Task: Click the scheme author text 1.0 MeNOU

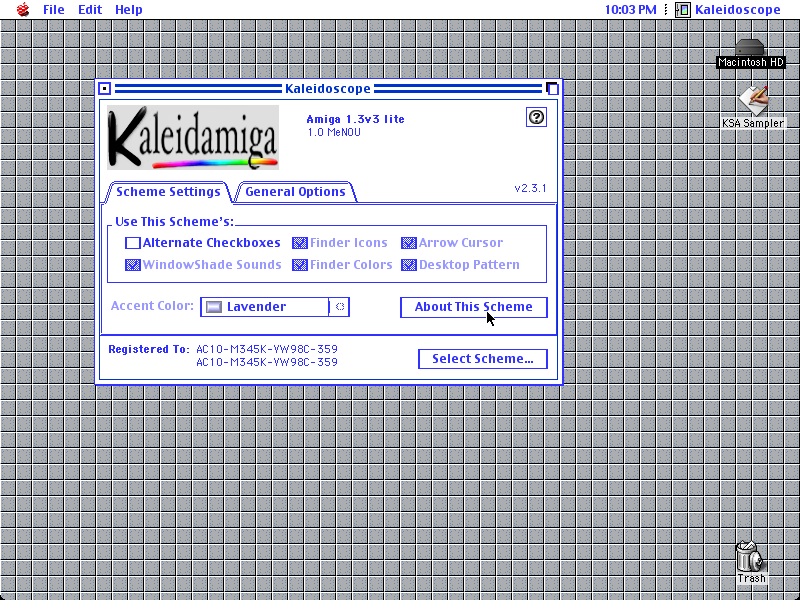Action: pos(334,133)
